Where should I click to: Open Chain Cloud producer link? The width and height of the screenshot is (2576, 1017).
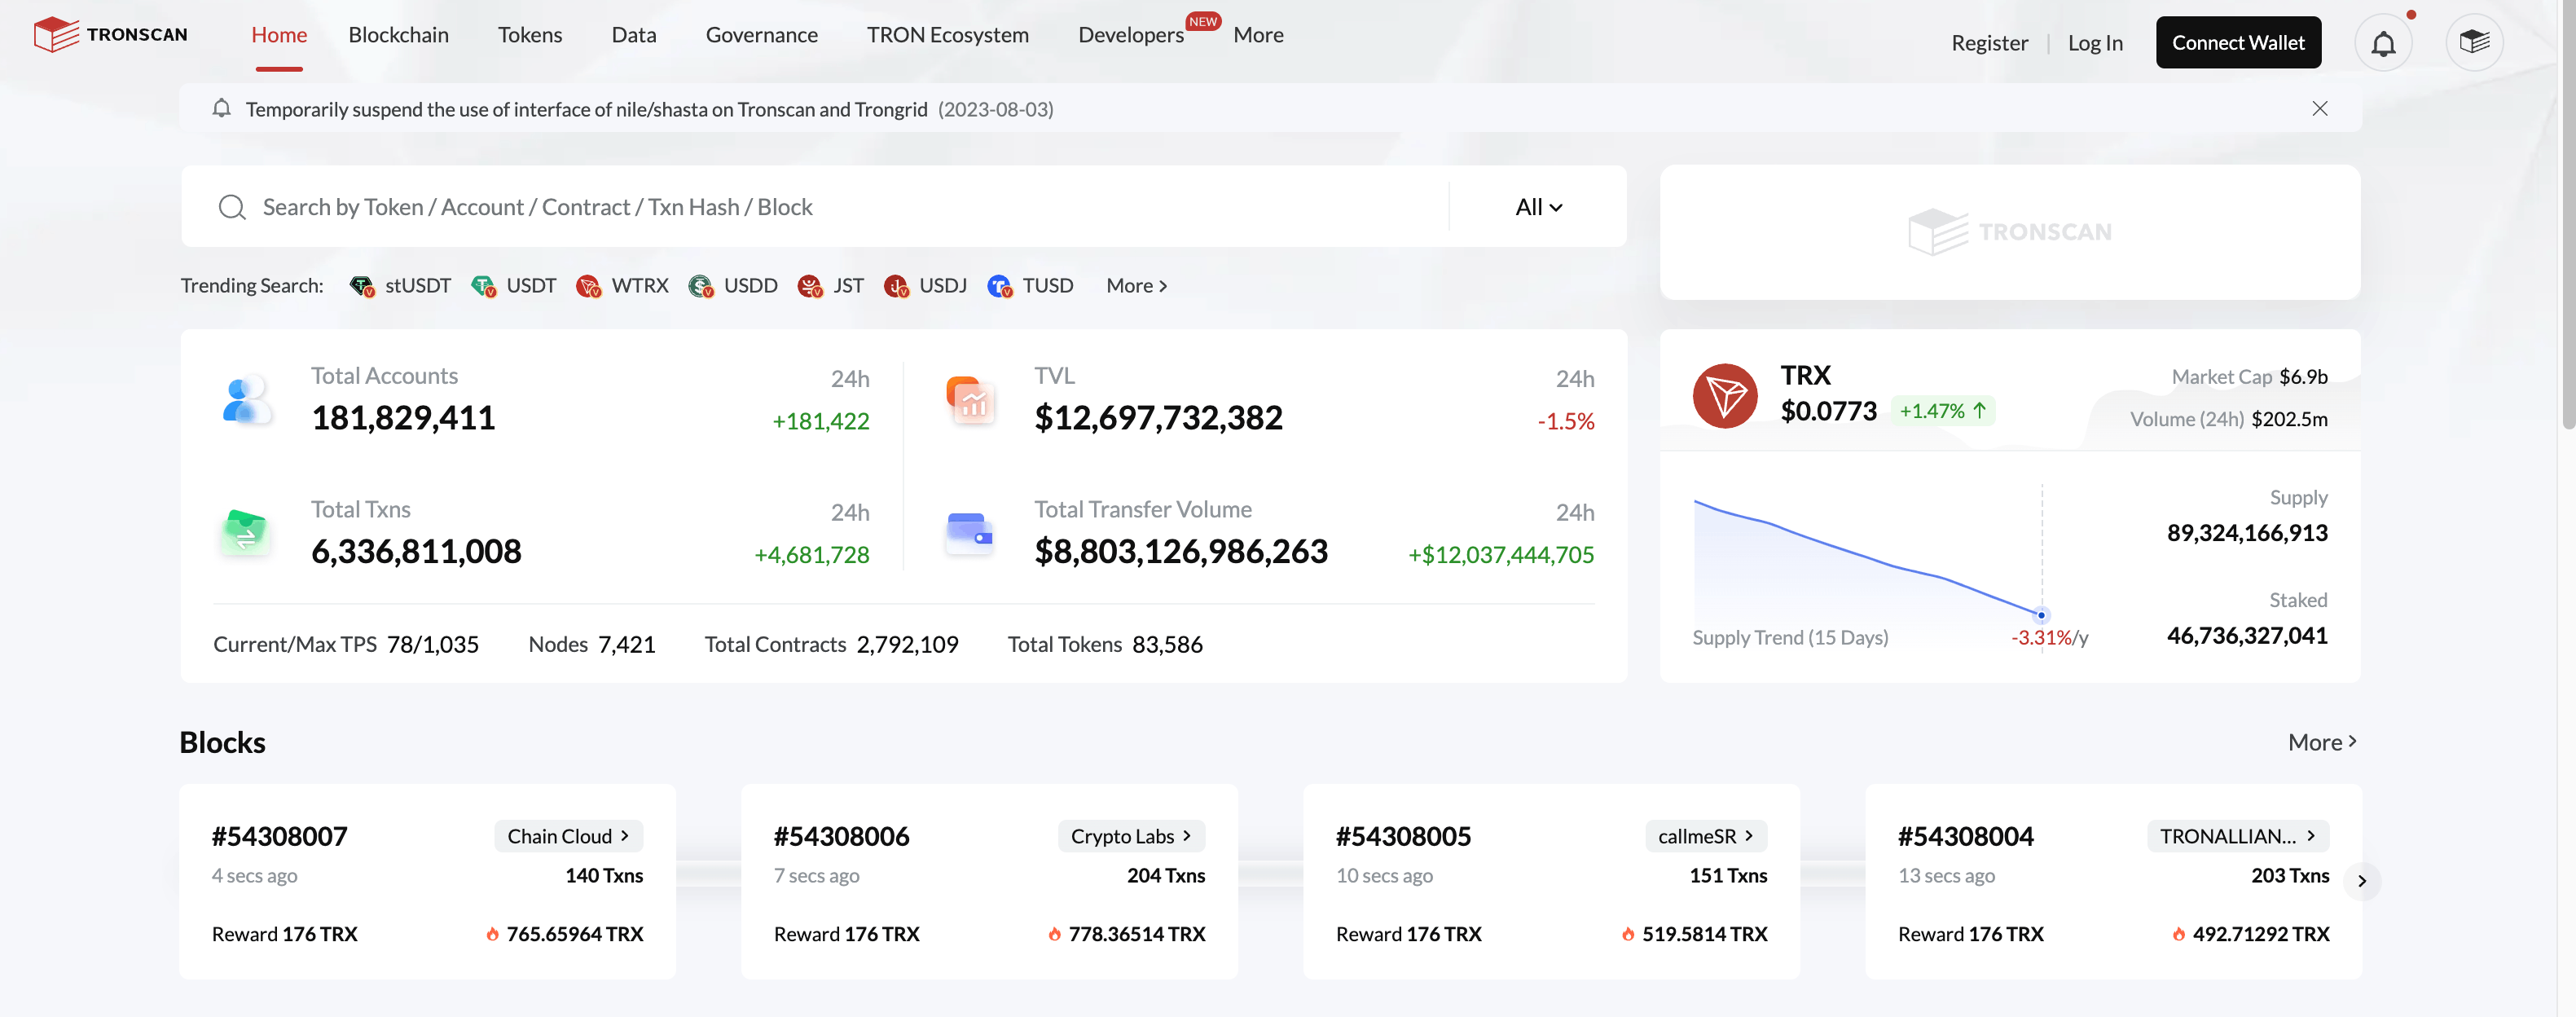pos(568,836)
